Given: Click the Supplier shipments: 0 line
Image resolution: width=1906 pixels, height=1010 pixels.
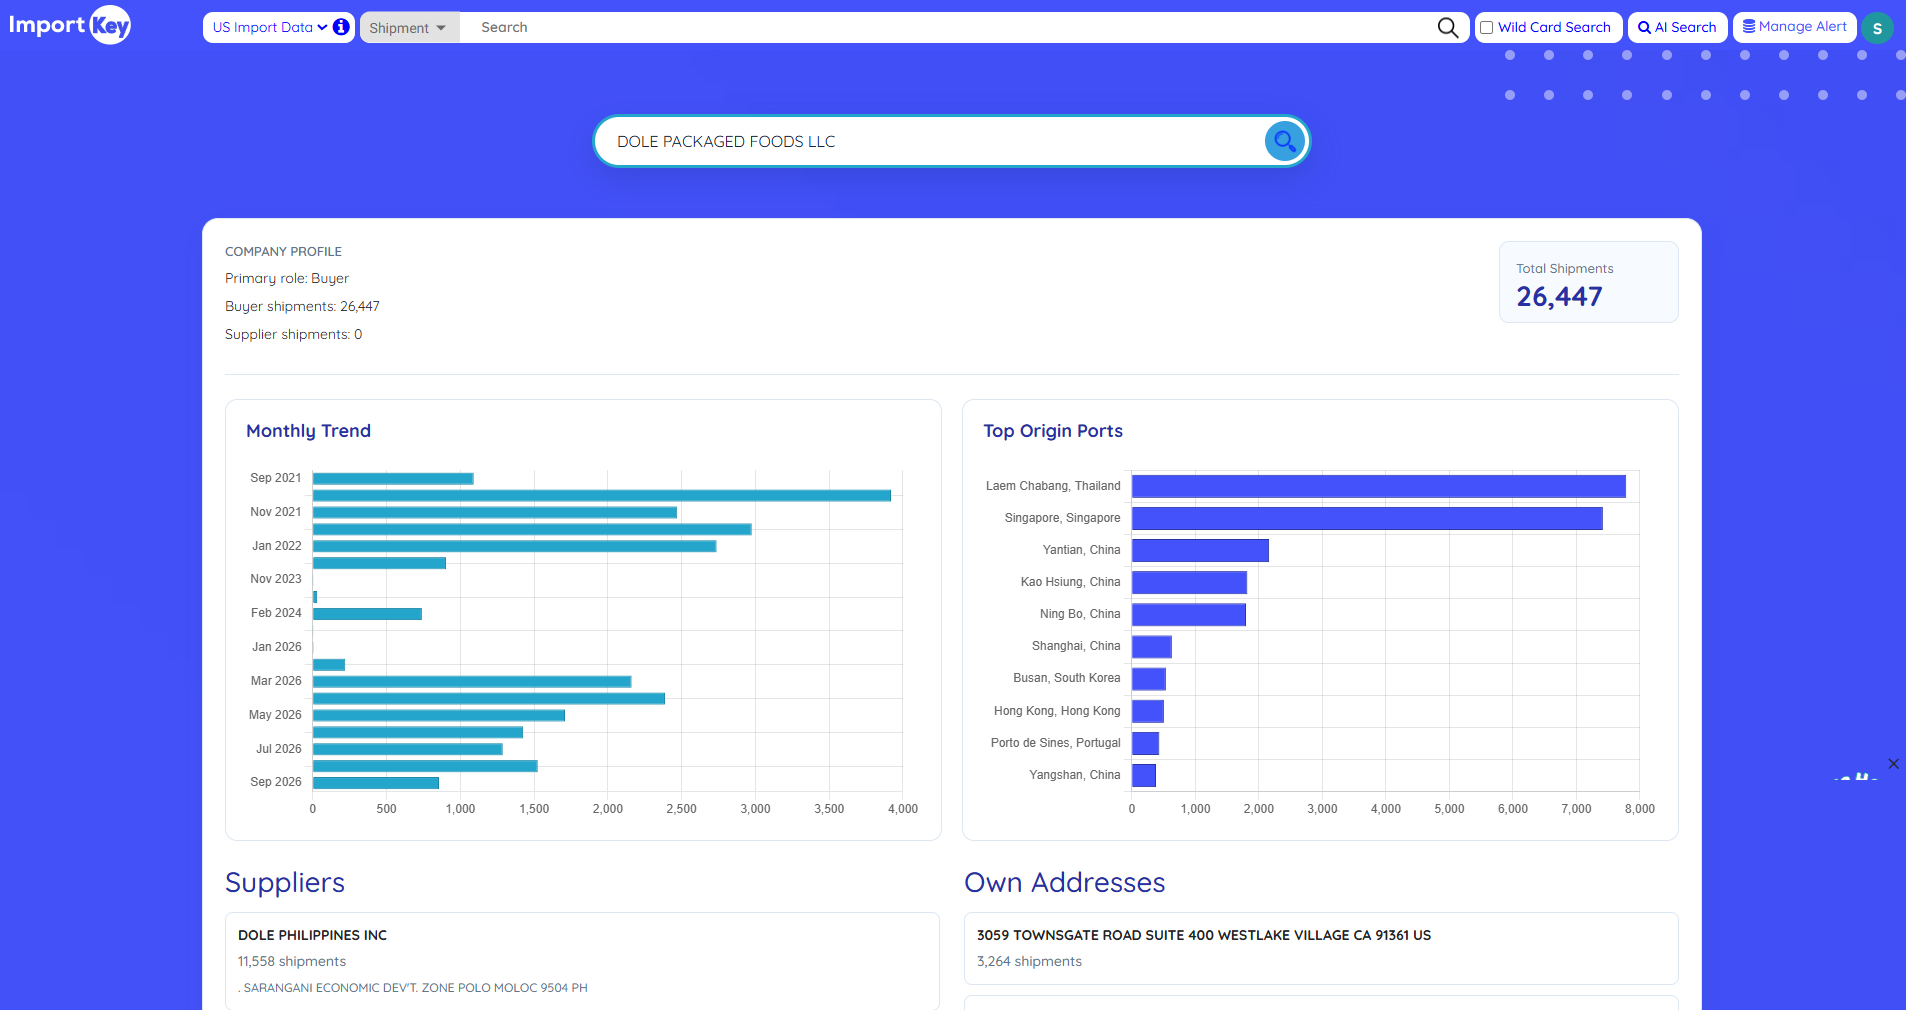Looking at the screenshot, I should point(293,334).
